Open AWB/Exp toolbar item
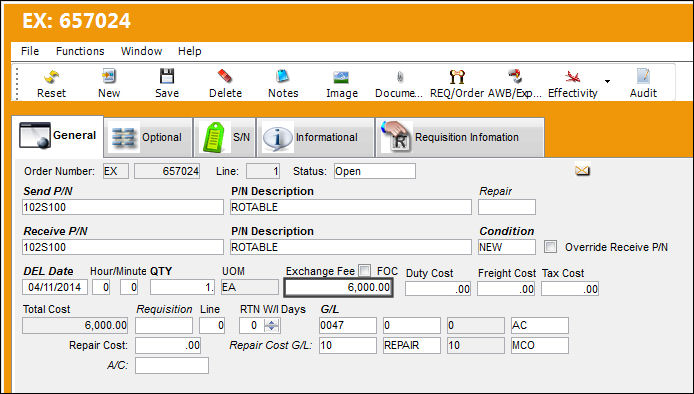This screenshot has width=694, height=394. pyautogui.click(x=515, y=84)
